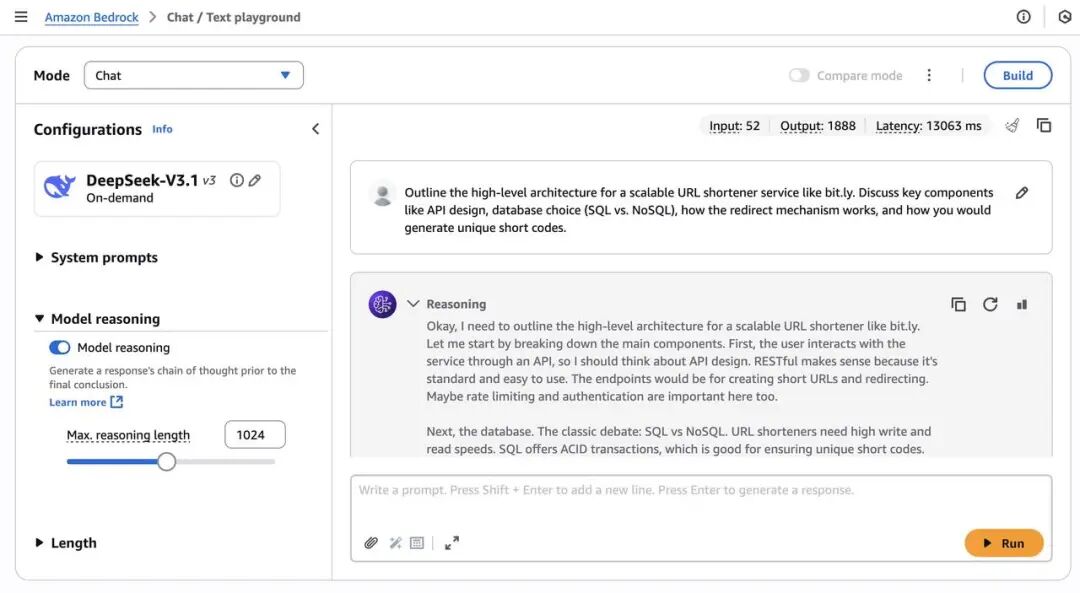Collapse the Configurations panel chevron
Viewport: 1080px width, 593px height.
pos(315,129)
